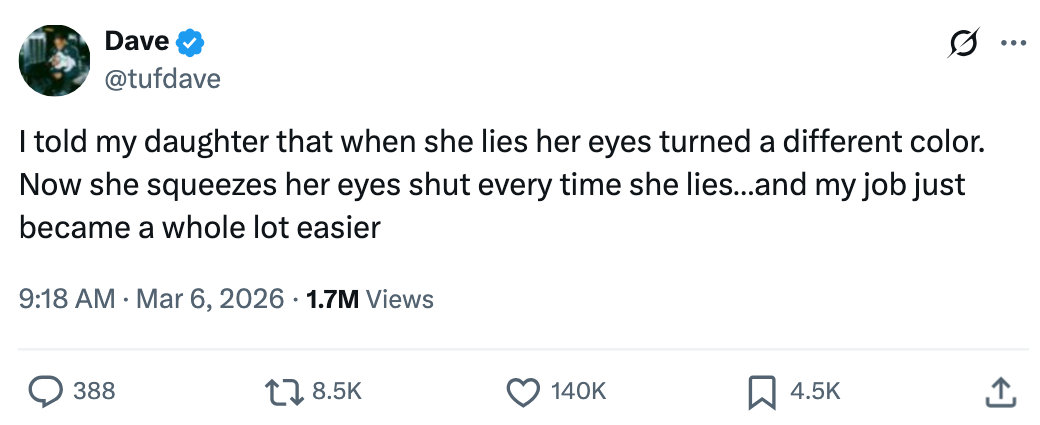Click the Mar 6, 2026 date

[x=210, y=298]
